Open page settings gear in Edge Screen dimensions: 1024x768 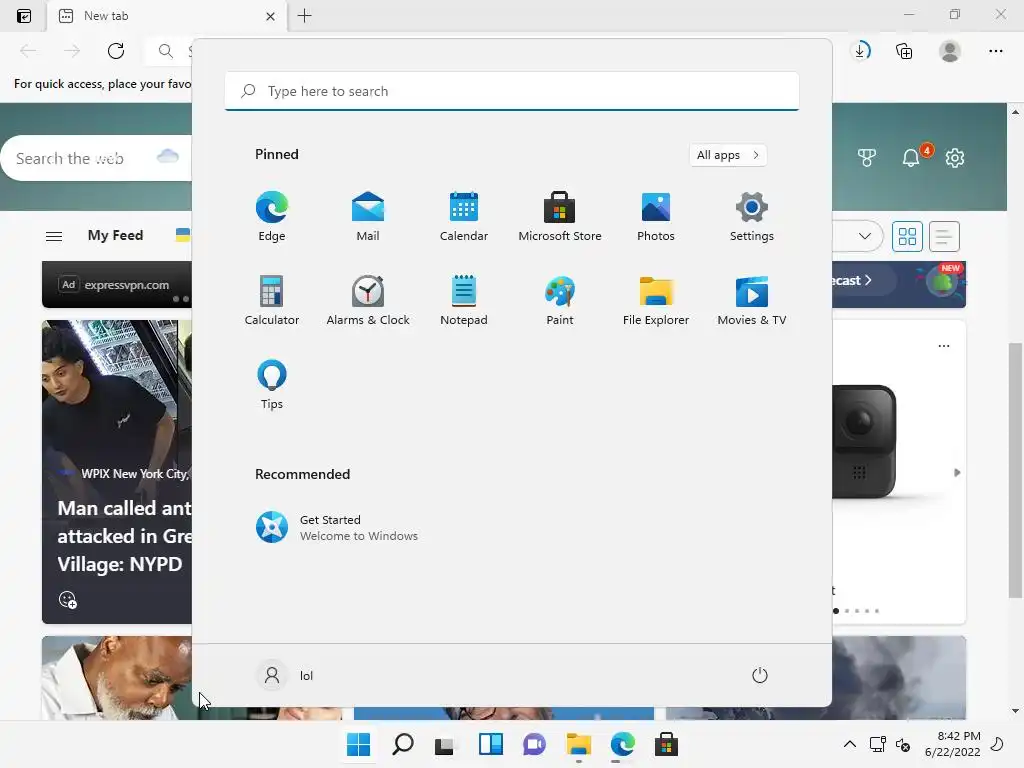[x=955, y=157]
